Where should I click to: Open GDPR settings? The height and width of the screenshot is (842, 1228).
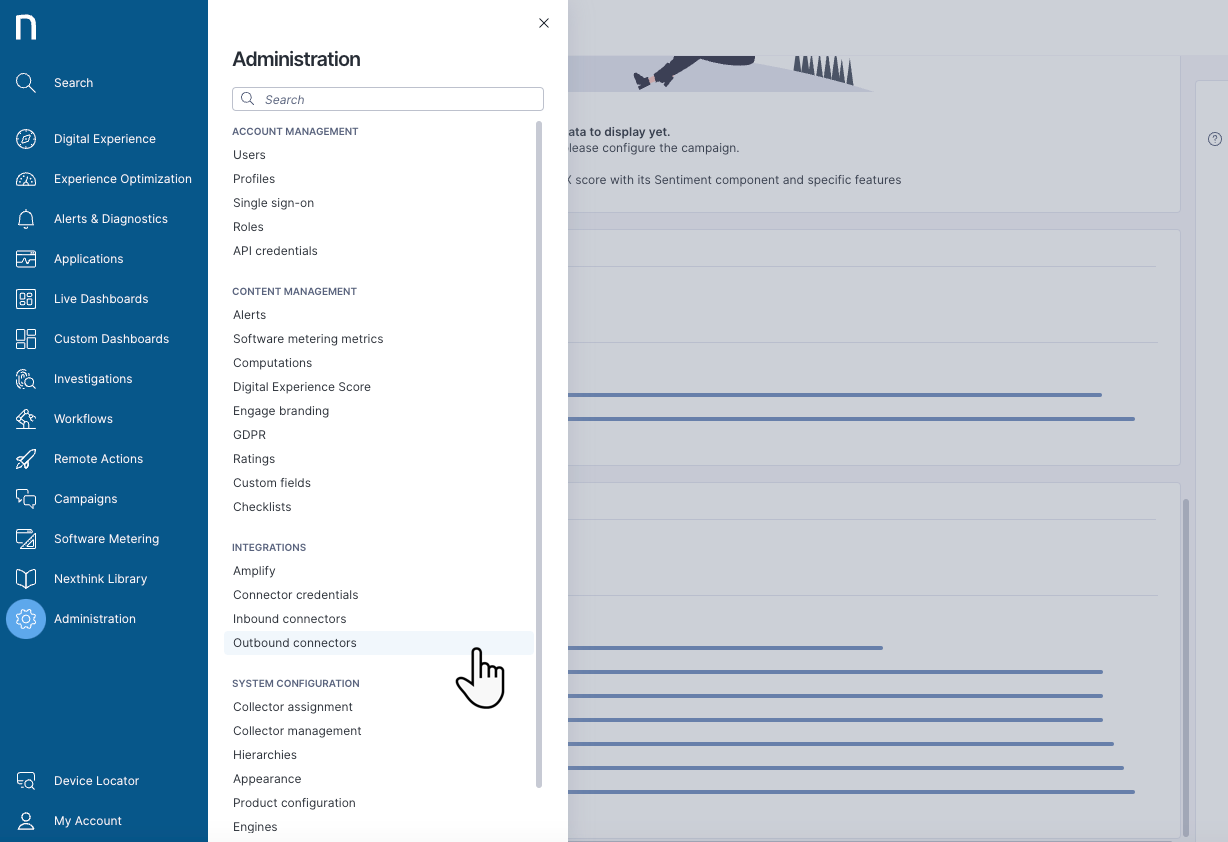(250, 435)
